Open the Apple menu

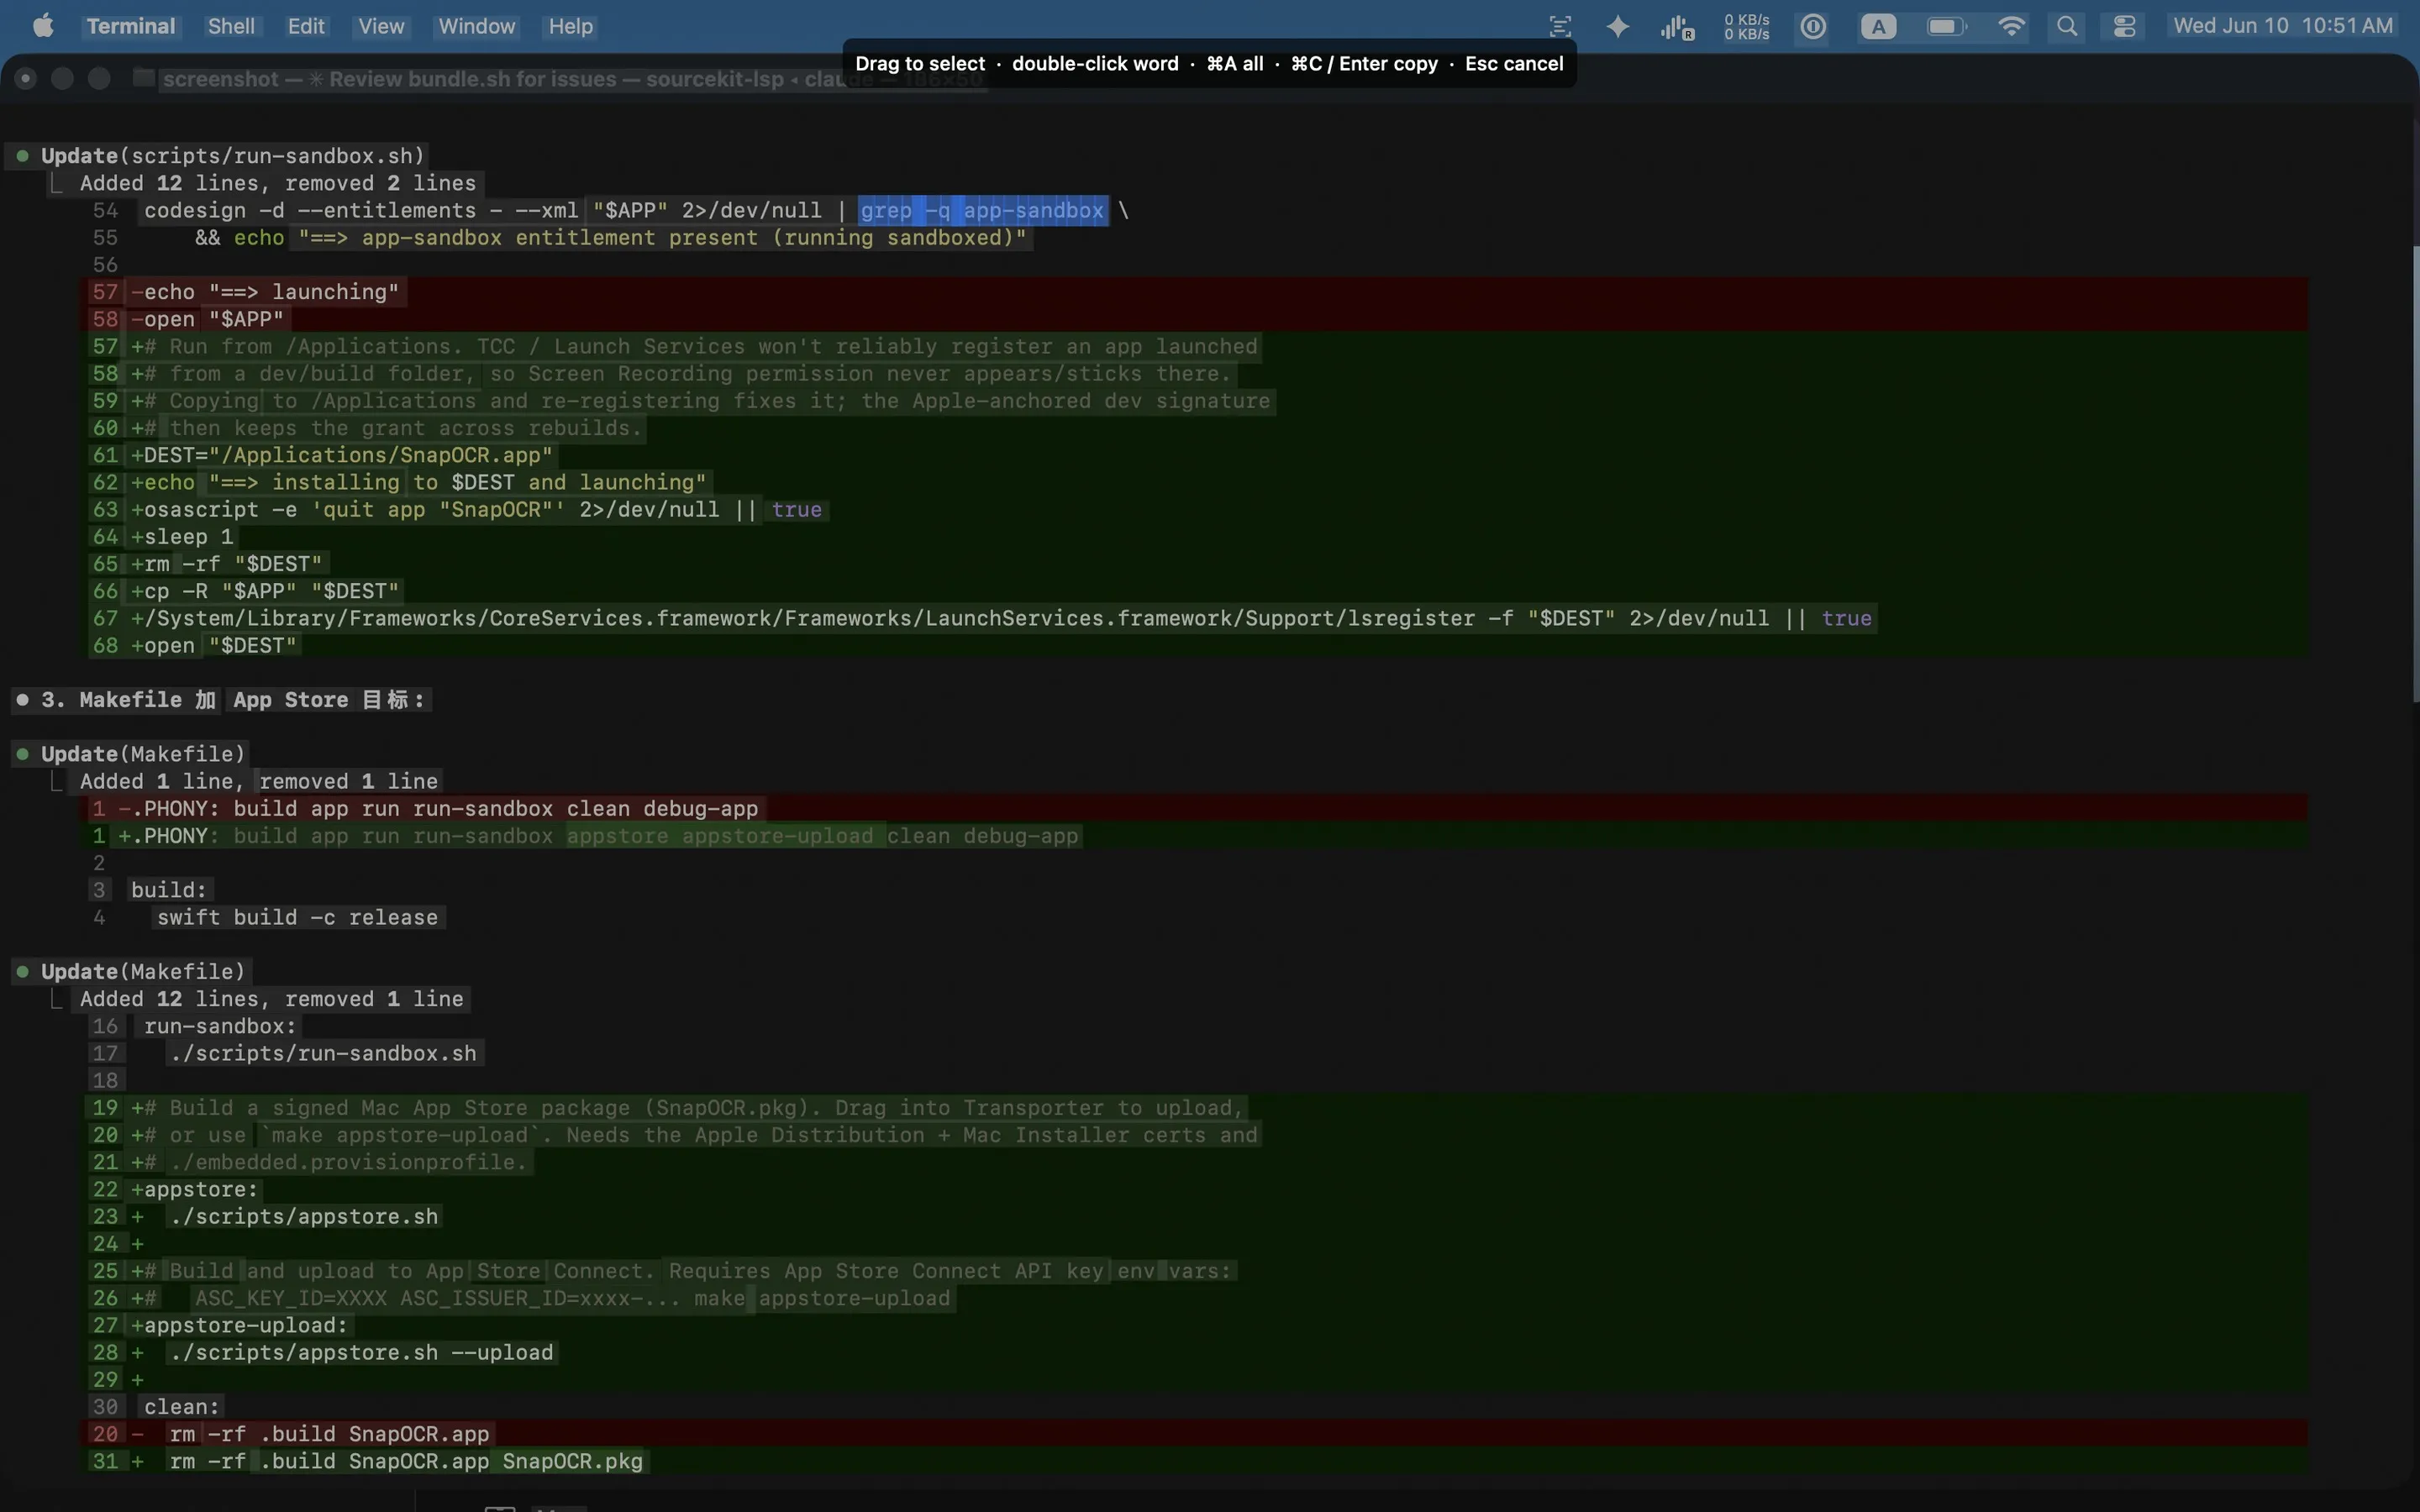point(42,26)
